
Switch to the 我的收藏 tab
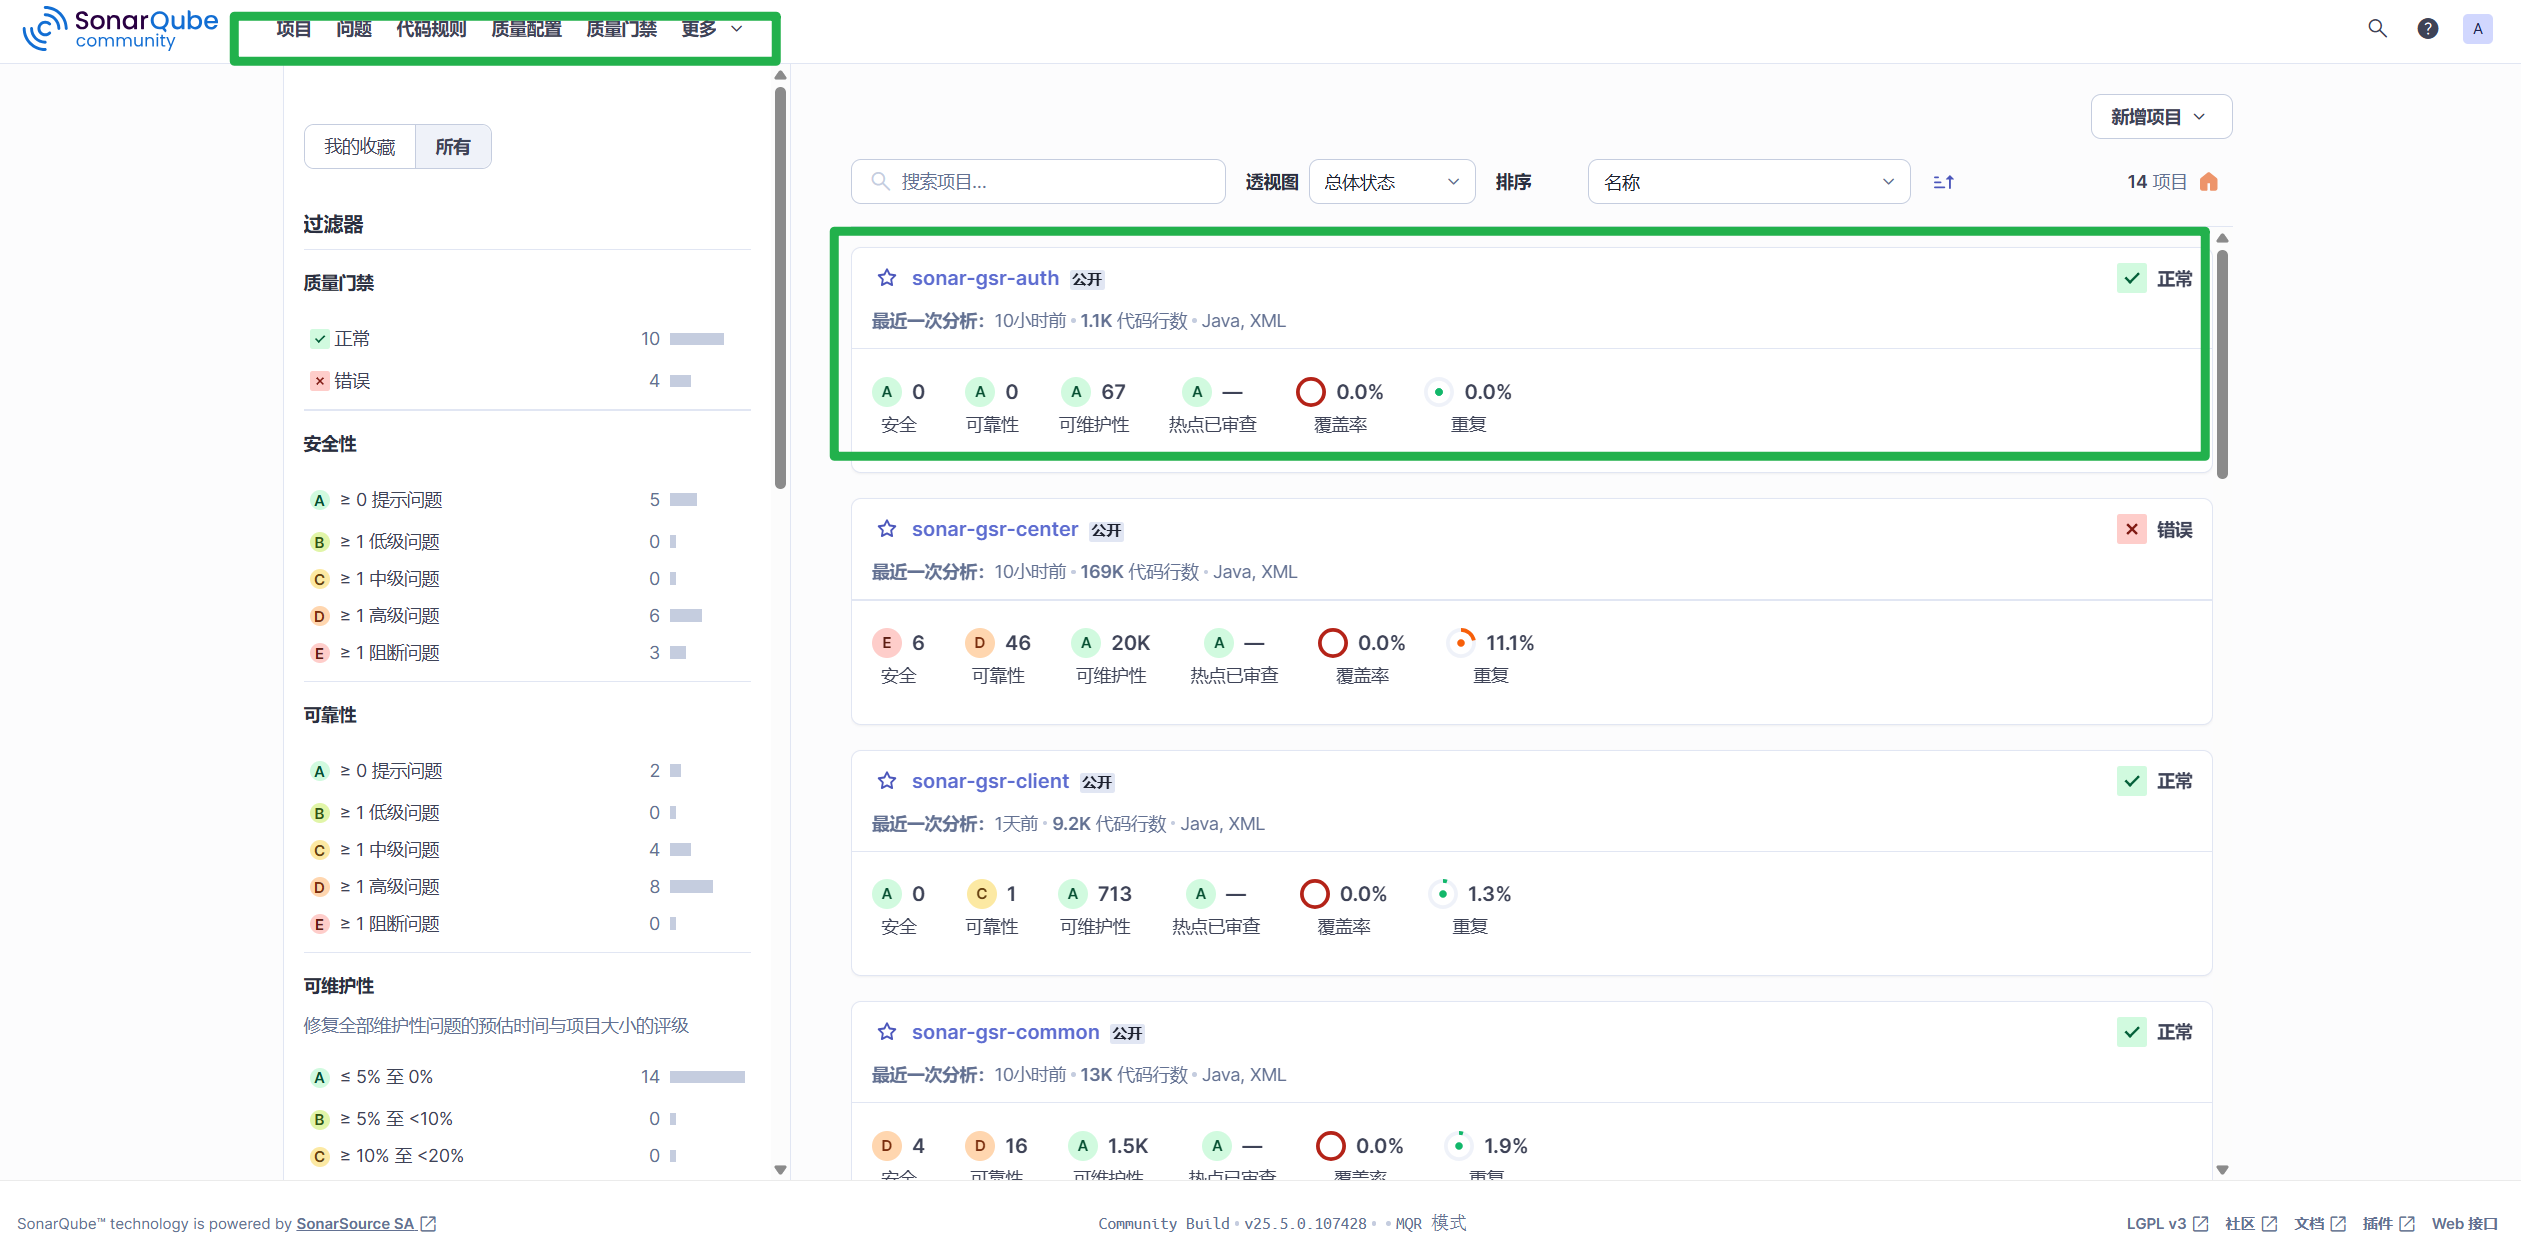360,147
